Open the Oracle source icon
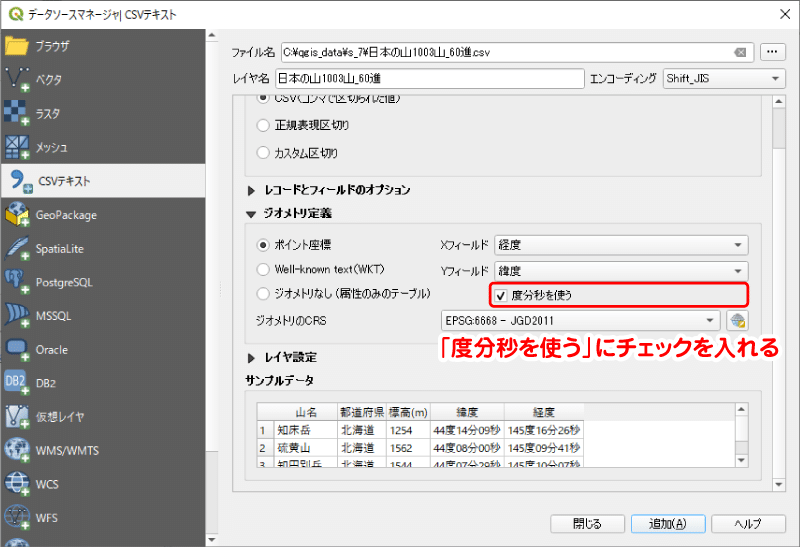The width and height of the screenshot is (800, 547). click(x=16, y=350)
